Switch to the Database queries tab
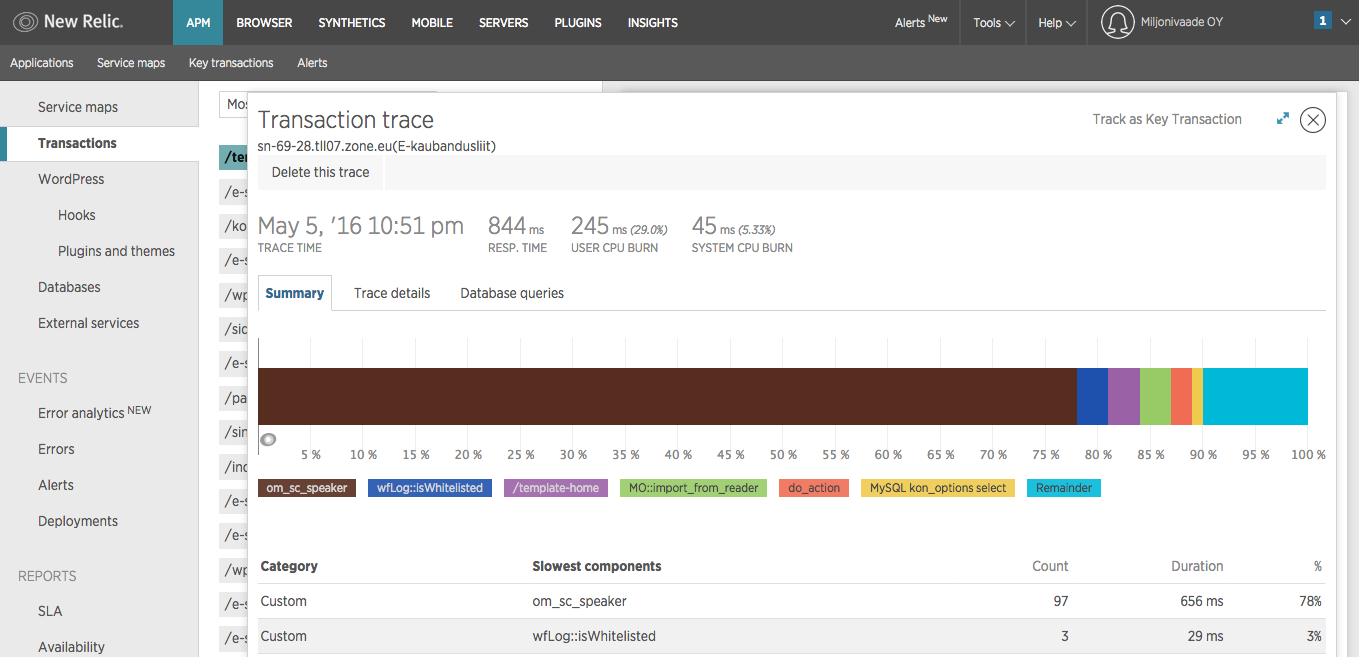Image resolution: width=1359 pixels, height=657 pixels. (x=512, y=293)
